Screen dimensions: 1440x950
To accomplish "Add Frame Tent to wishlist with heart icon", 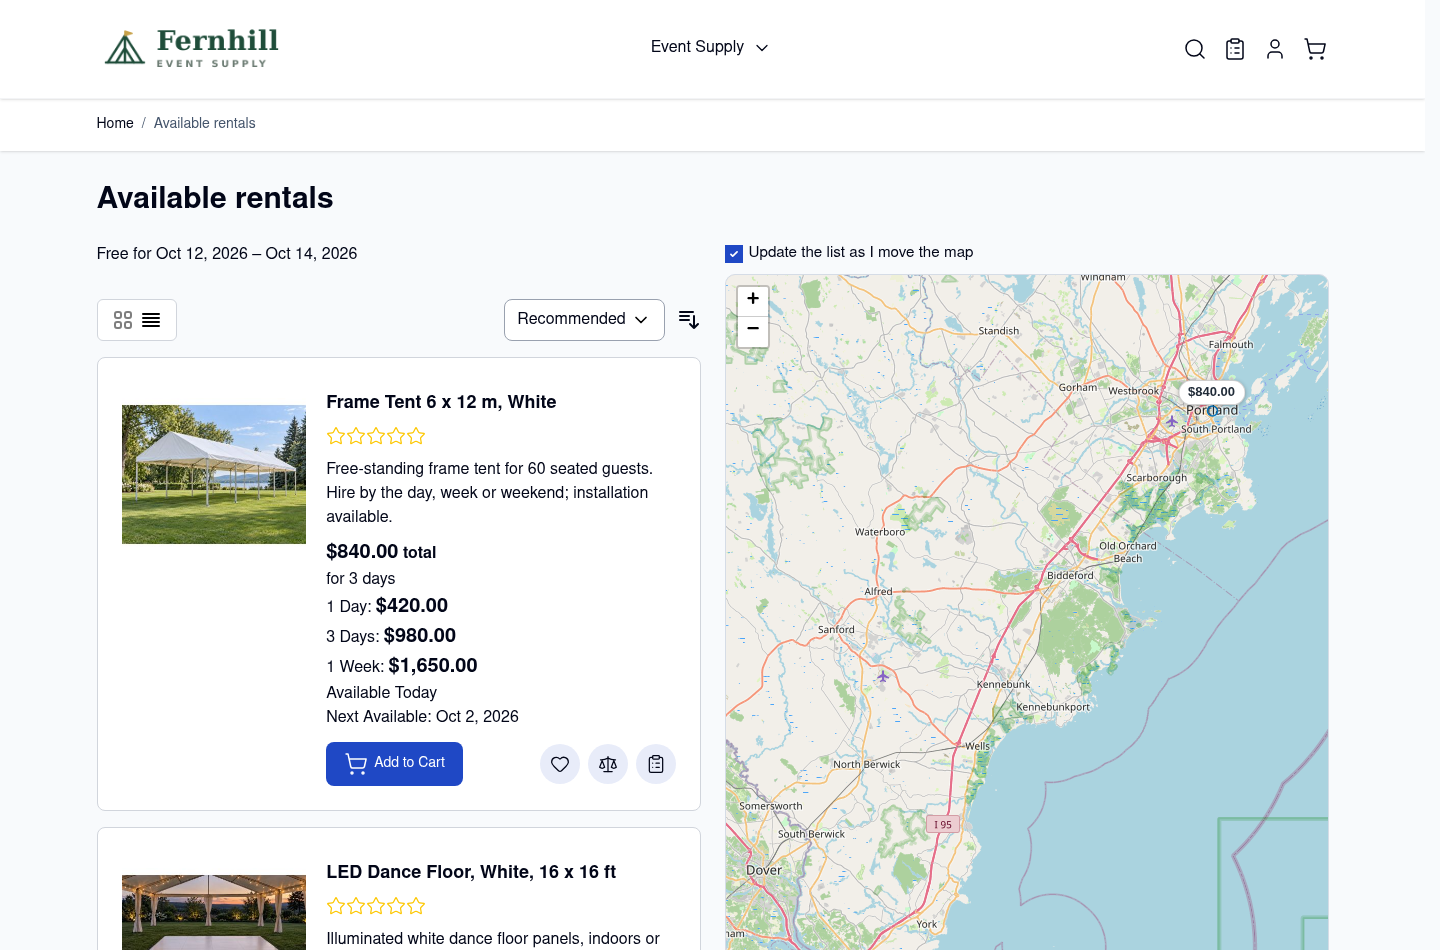I will 560,764.
